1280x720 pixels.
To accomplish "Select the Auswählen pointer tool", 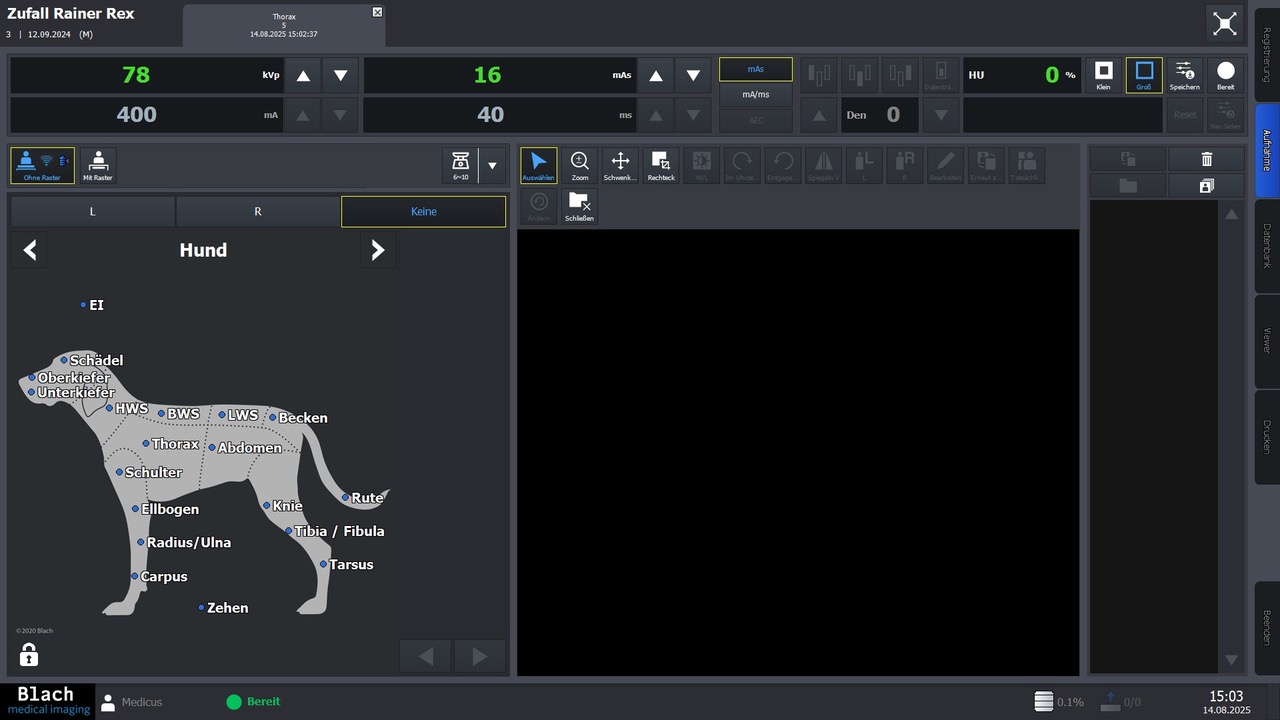I will tap(538, 165).
